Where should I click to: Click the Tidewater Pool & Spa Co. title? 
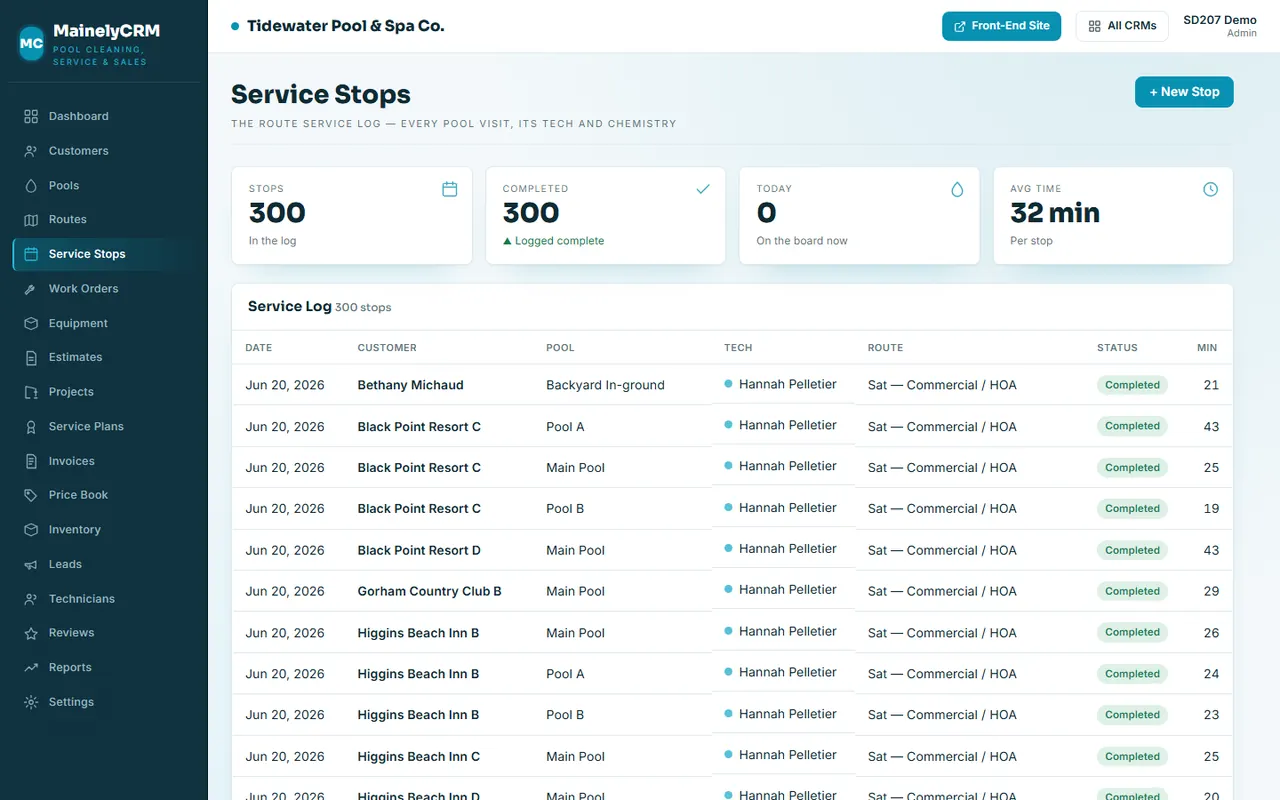pos(346,26)
